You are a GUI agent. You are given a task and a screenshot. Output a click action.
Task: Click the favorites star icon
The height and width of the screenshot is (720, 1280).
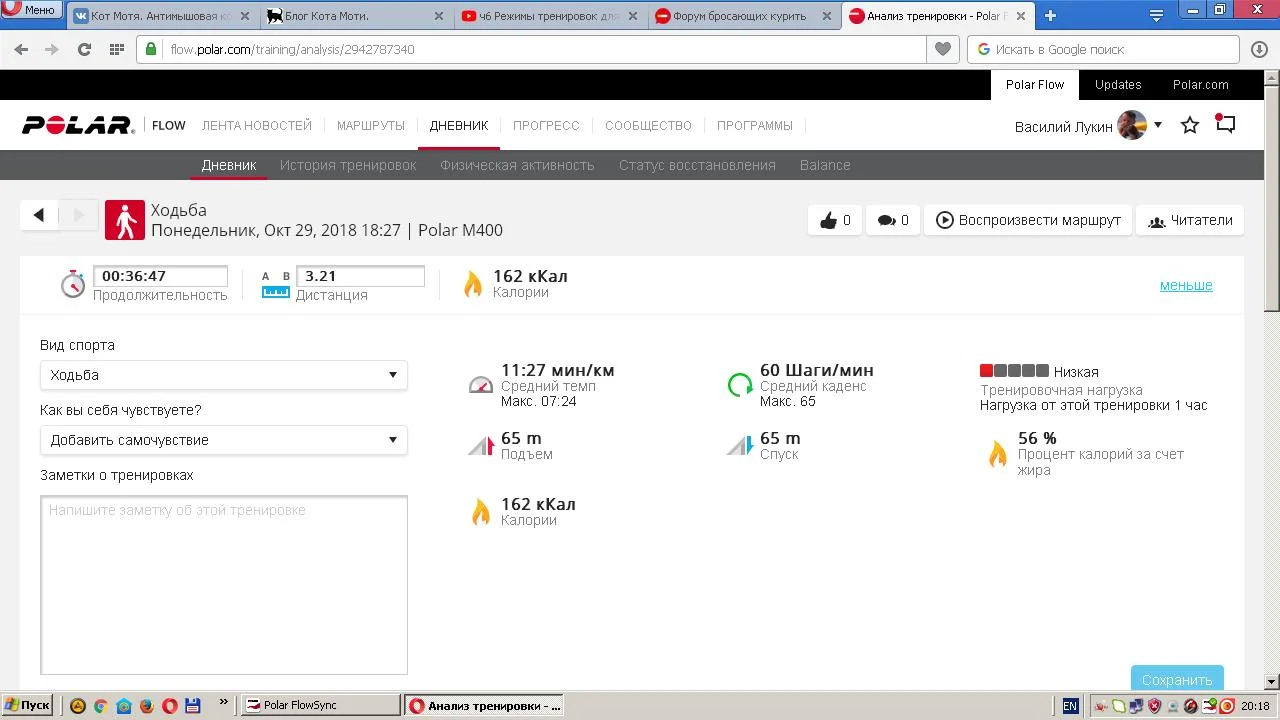1190,126
